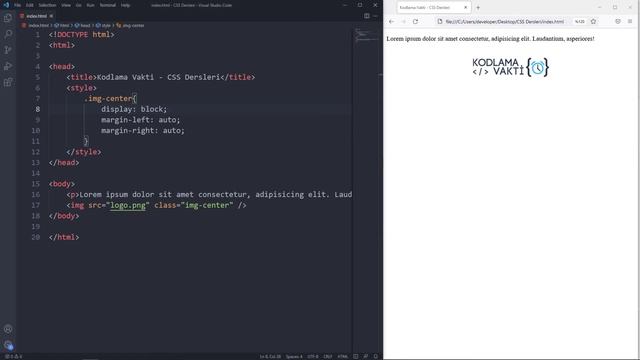Screen dimensions: 640x360
Task: Click the Firefox address bar URL
Action: (x=504, y=21)
